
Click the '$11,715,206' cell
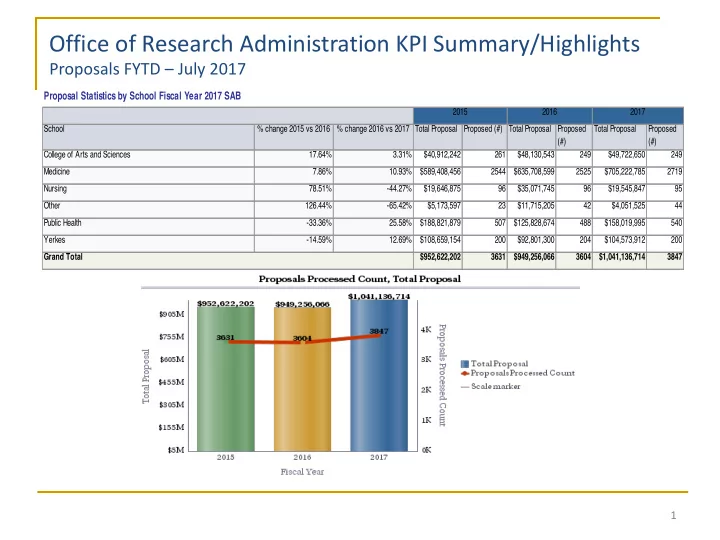click(x=532, y=209)
